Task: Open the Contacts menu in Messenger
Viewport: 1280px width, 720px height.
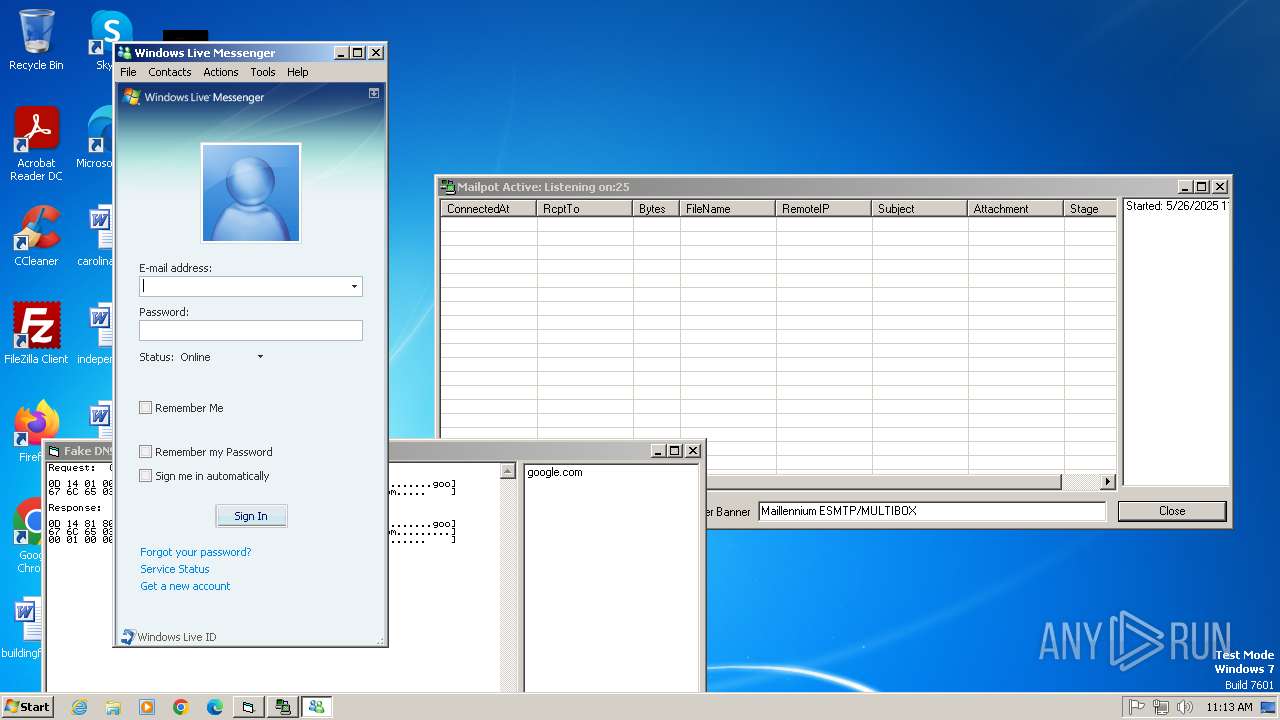Action: tap(170, 72)
